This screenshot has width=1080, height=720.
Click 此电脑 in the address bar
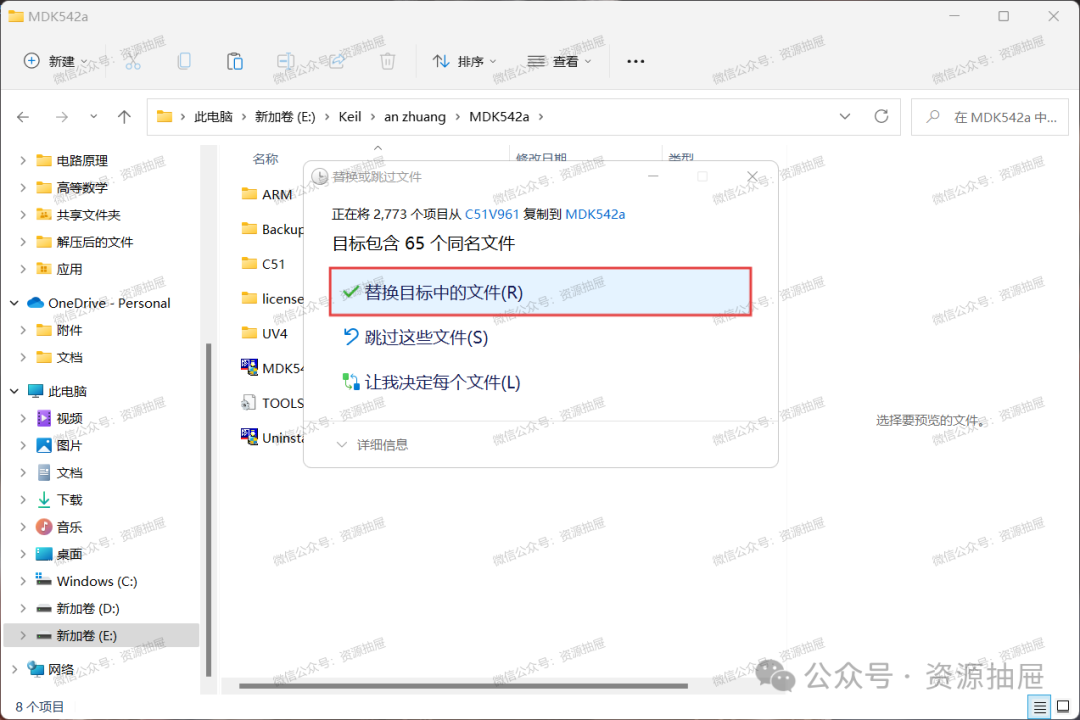click(214, 117)
